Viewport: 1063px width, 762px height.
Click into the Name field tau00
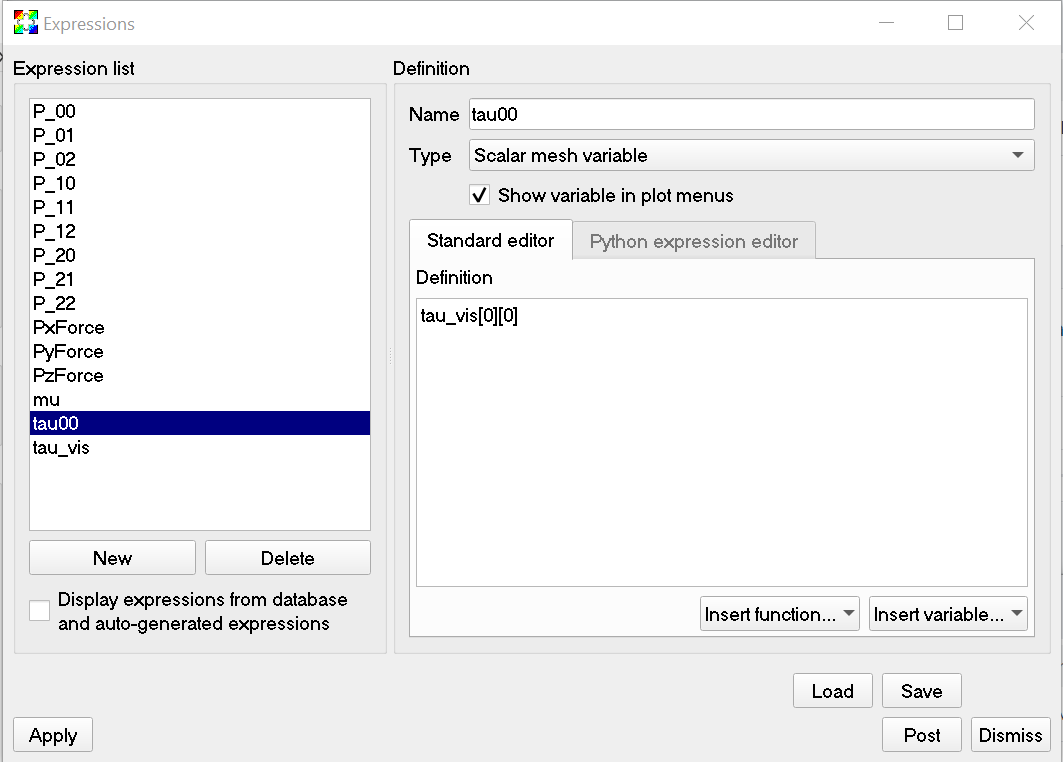click(751, 114)
